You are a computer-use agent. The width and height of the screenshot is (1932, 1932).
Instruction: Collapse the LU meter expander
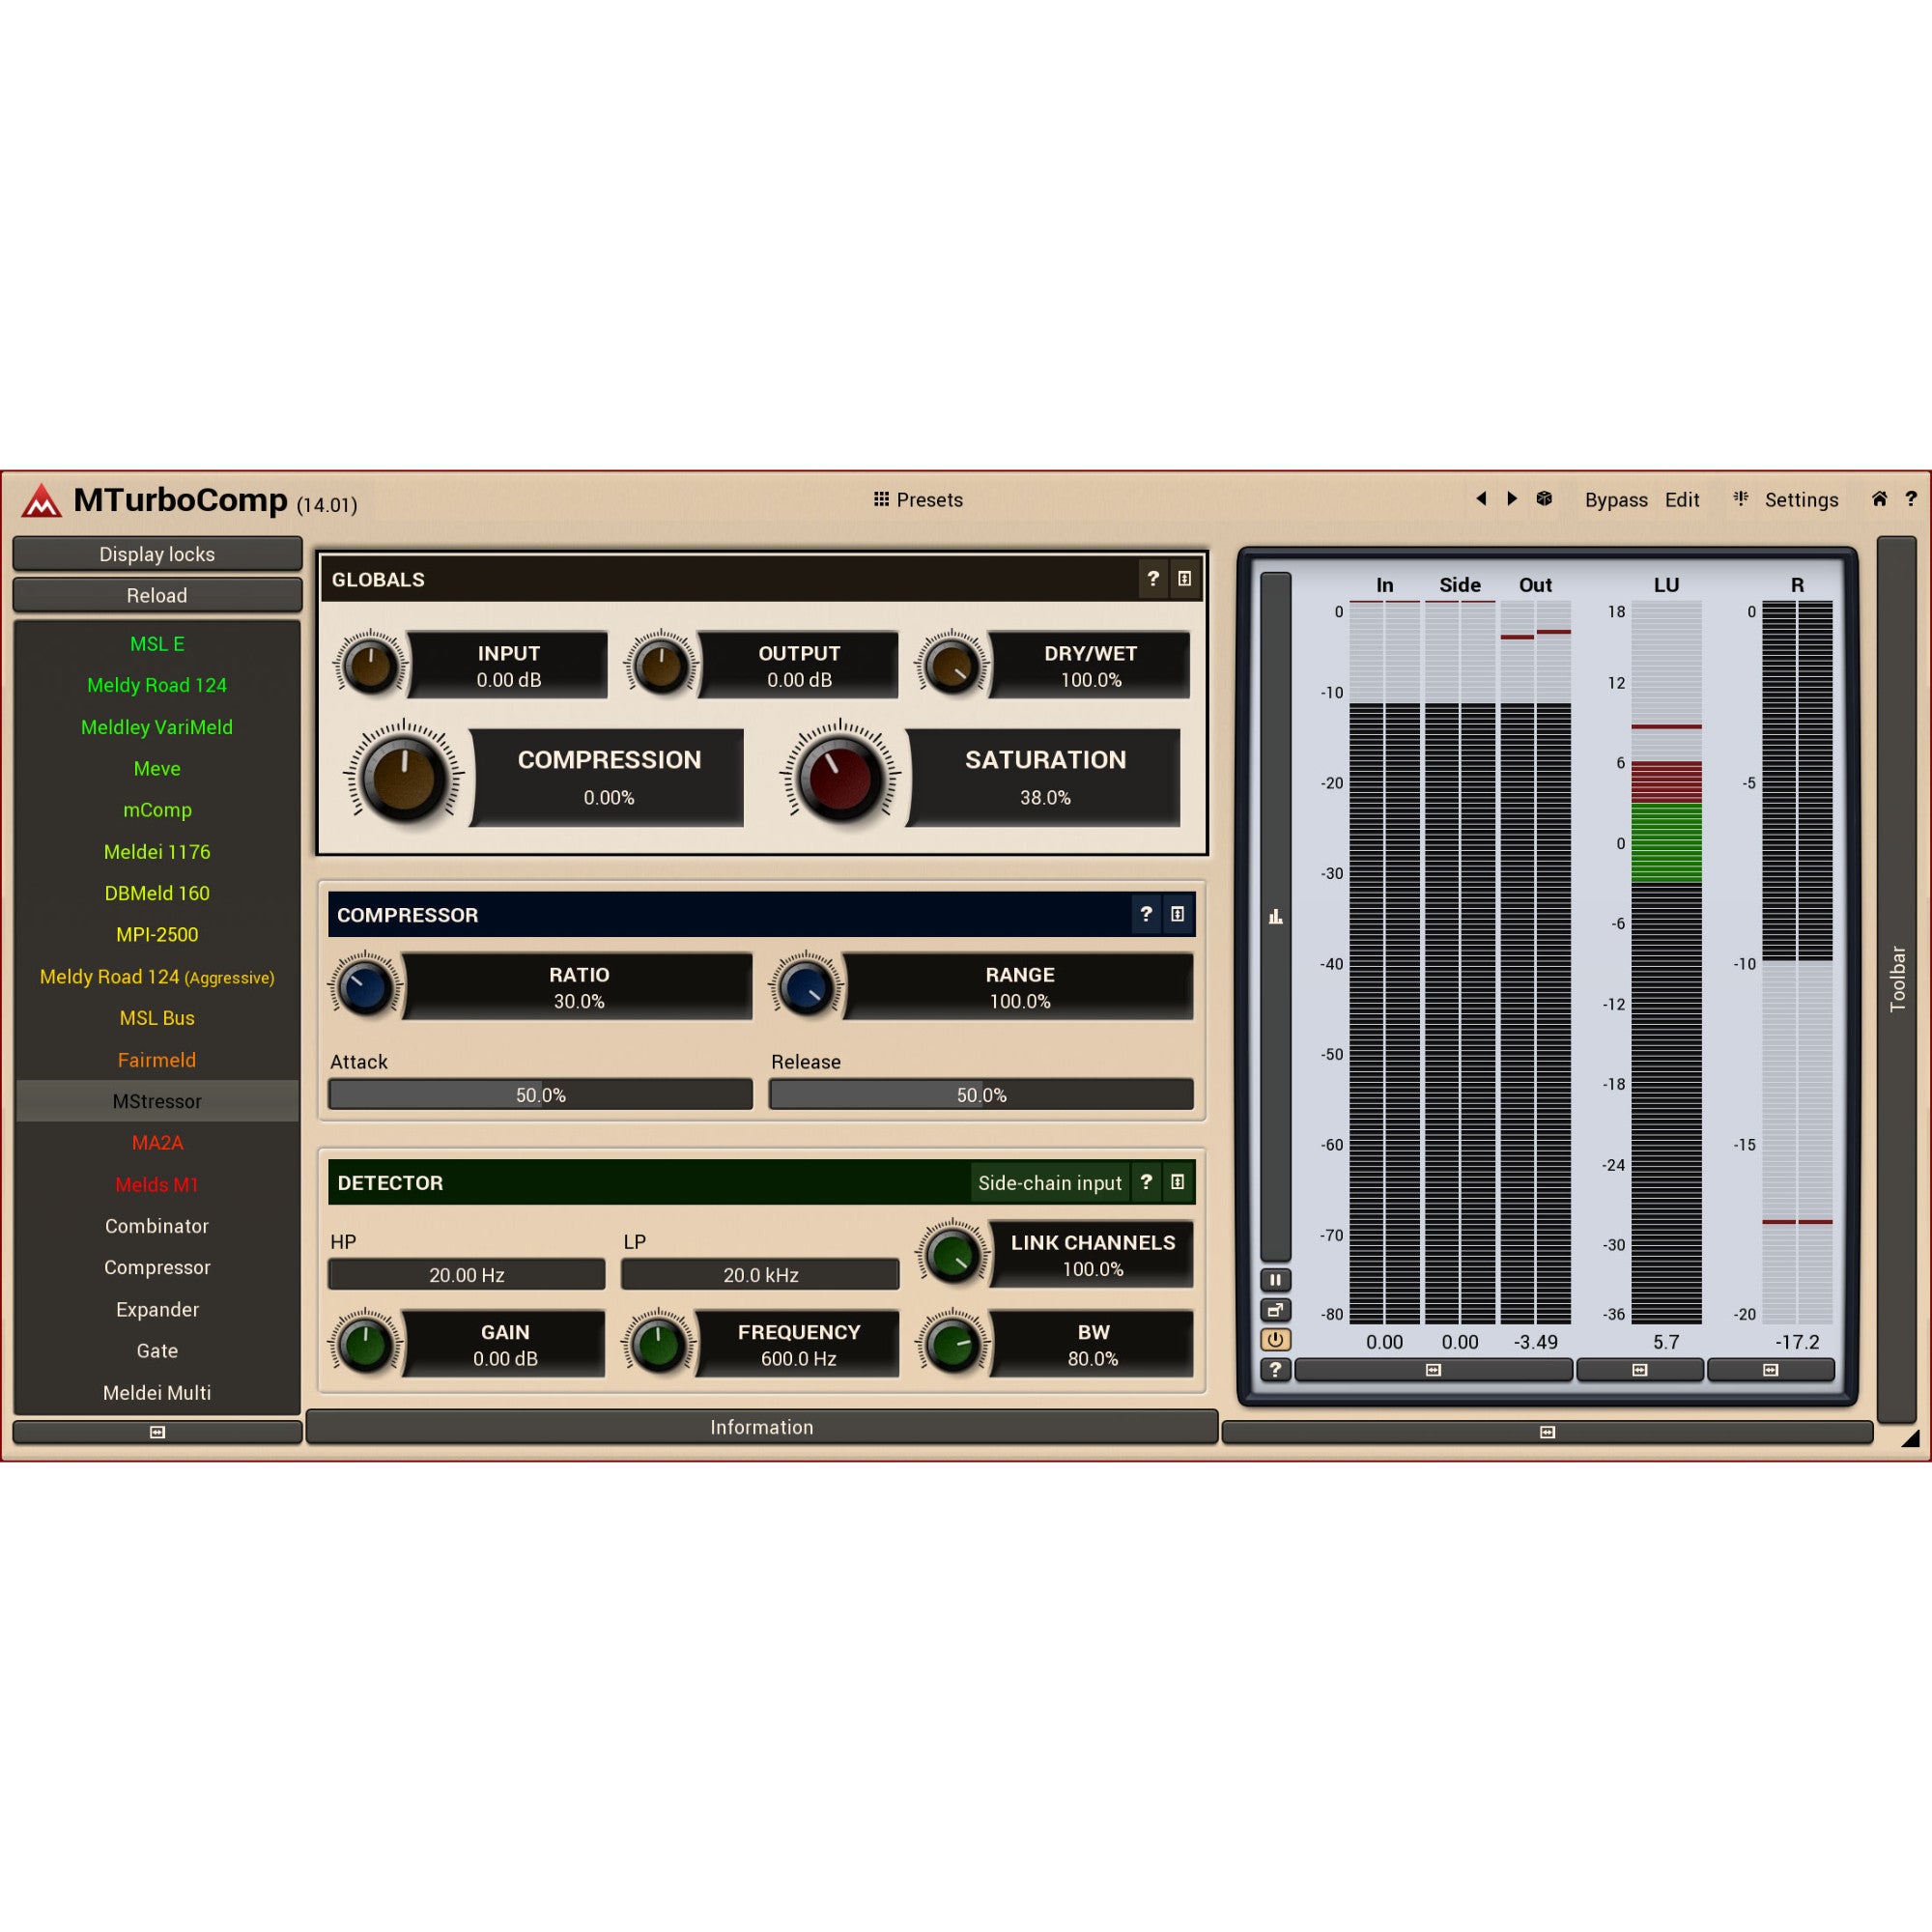pos(1640,1370)
